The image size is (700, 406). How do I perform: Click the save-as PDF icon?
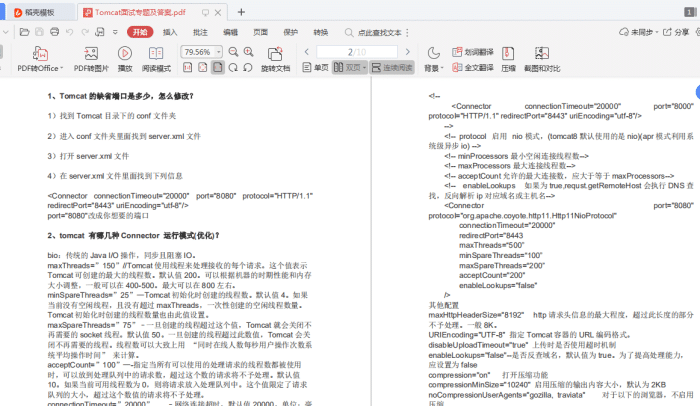(100, 32)
